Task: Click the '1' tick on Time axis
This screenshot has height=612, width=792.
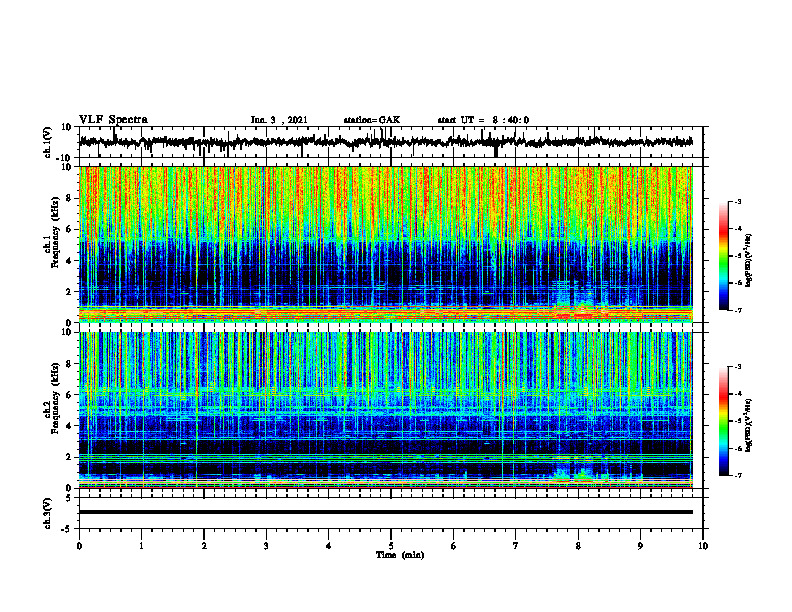Action: click(x=141, y=546)
